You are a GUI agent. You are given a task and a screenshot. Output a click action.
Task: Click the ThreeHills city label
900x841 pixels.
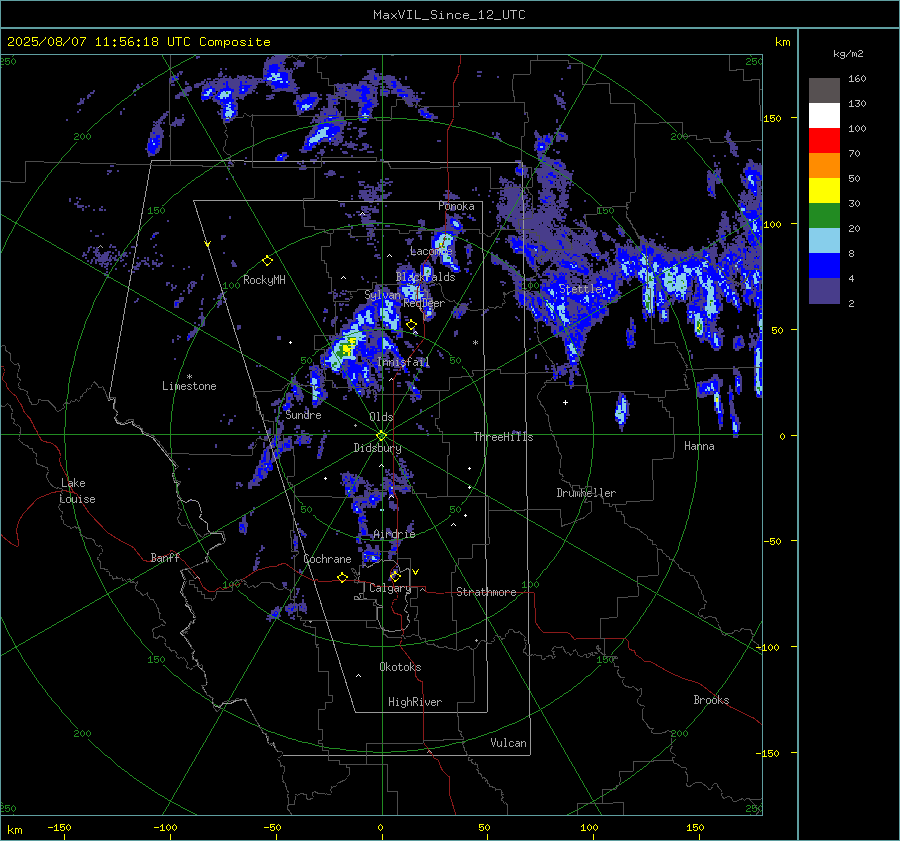coord(503,437)
